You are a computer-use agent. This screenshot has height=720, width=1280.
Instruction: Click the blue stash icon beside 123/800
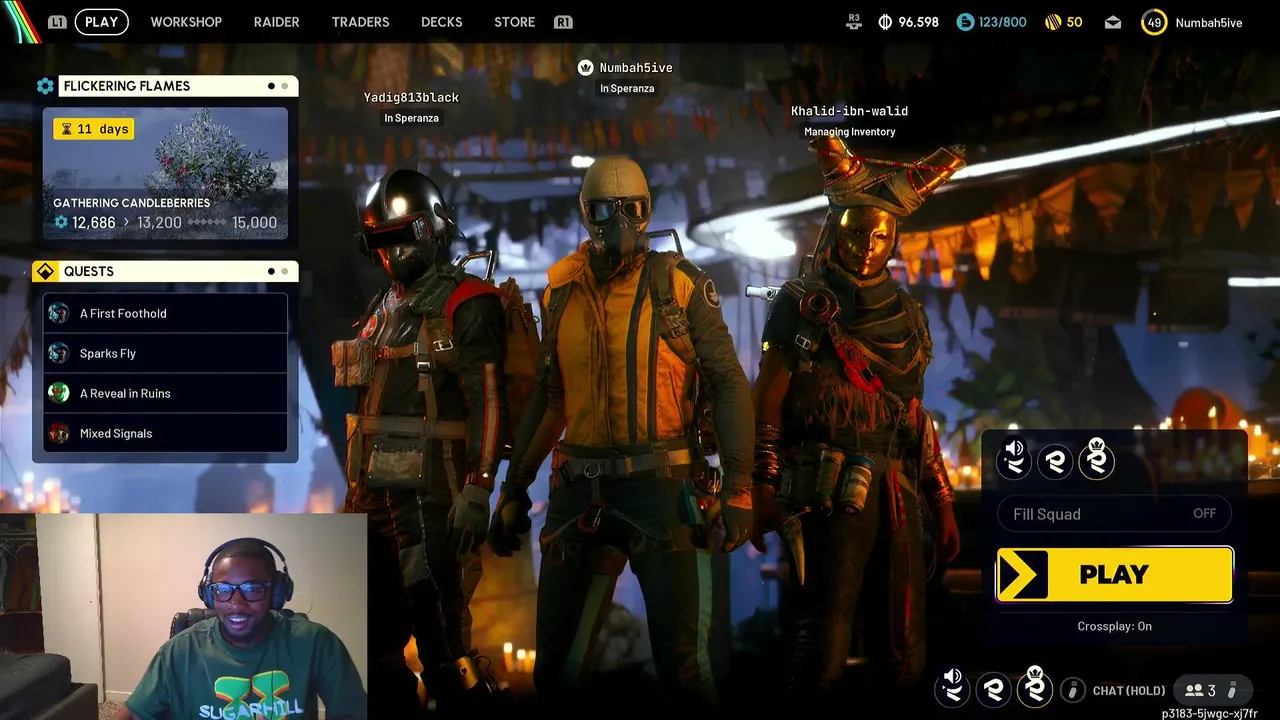tap(965, 22)
